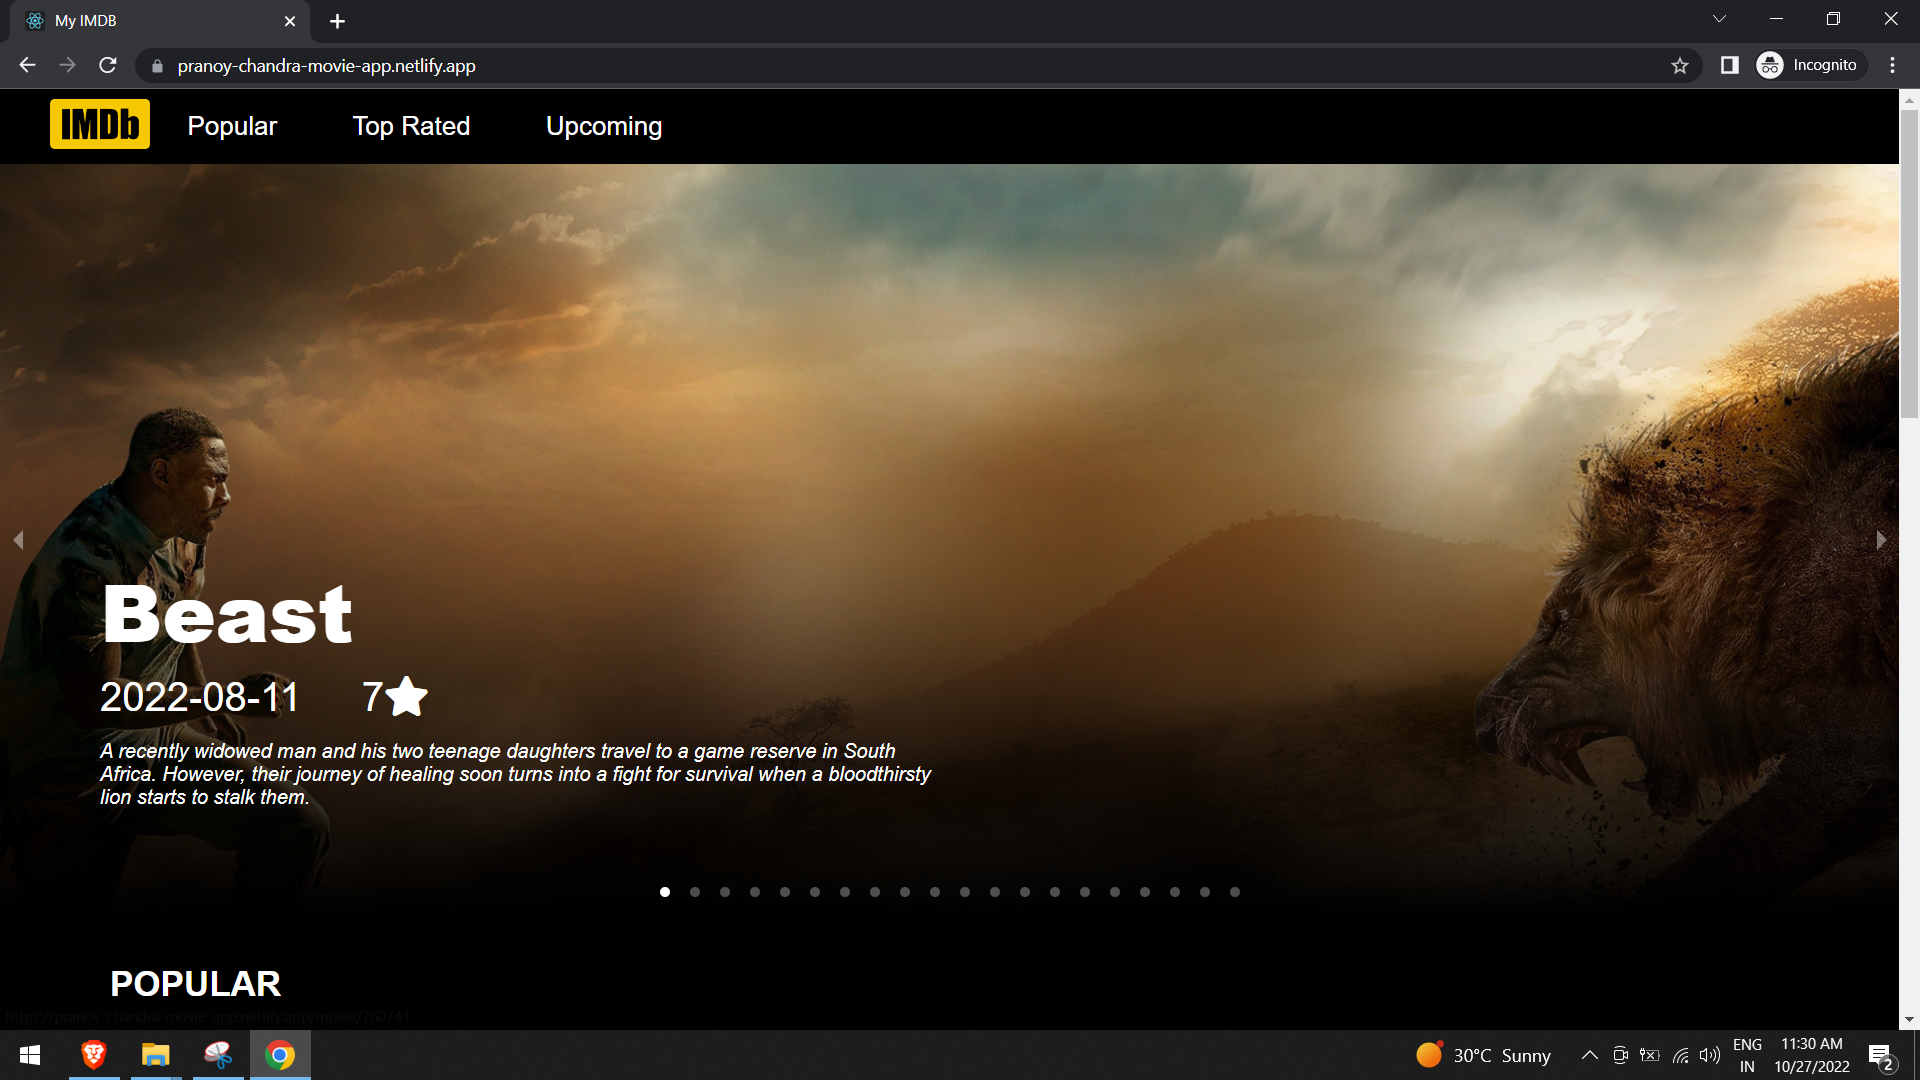
Task: Open Brave browser from taskbar
Action: [94, 1055]
